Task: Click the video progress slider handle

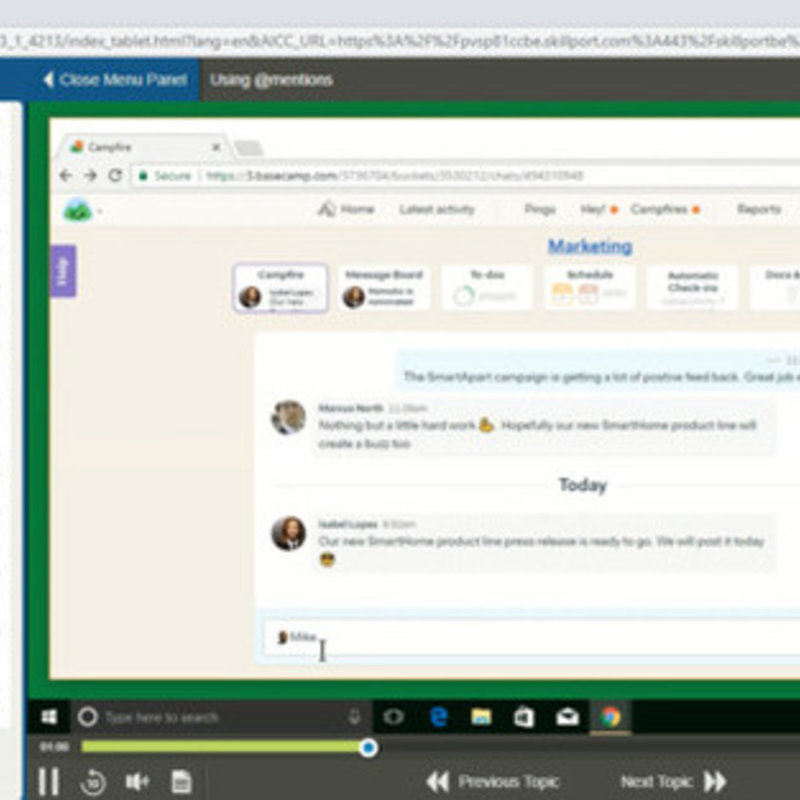Action: point(368,748)
